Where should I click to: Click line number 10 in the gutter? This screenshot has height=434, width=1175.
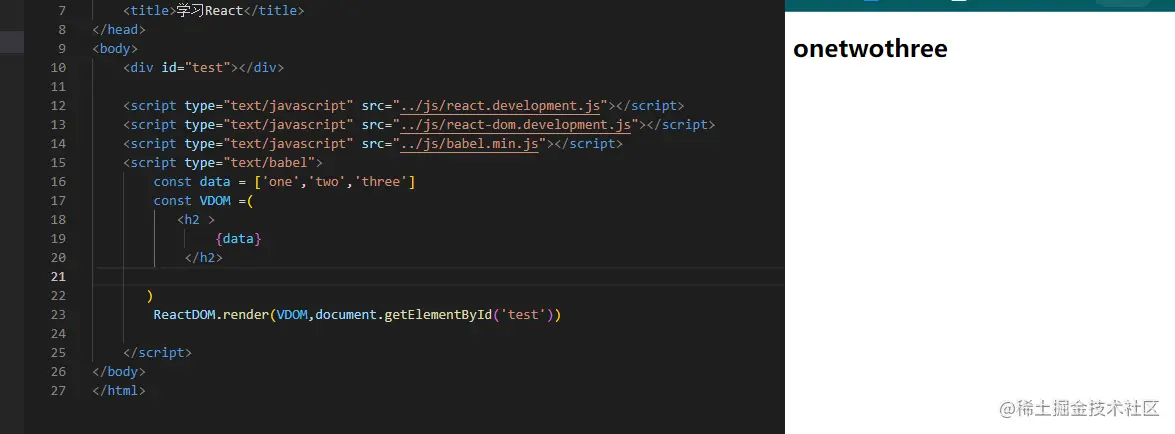[x=58, y=67]
